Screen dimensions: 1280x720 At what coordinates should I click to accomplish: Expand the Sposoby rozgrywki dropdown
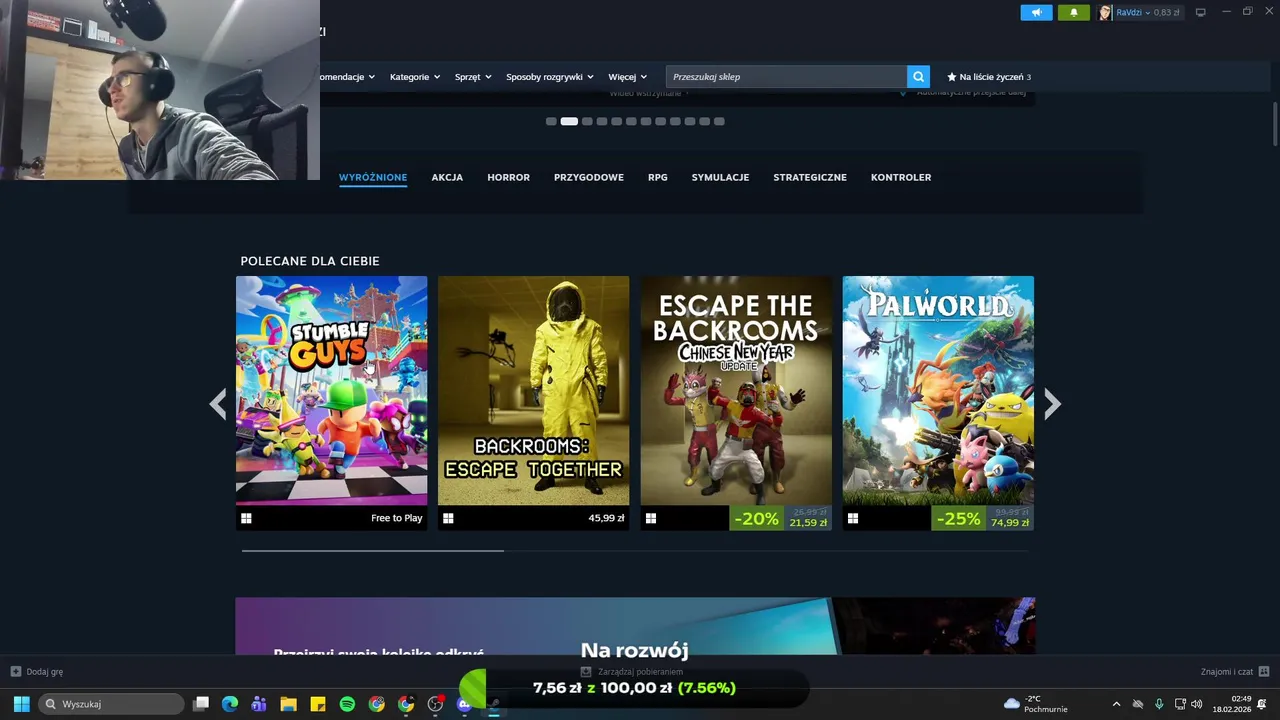pos(550,77)
